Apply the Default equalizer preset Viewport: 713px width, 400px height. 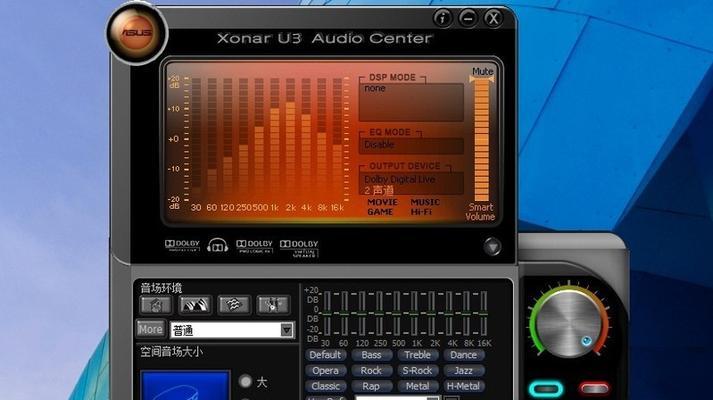(x=326, y=355)
